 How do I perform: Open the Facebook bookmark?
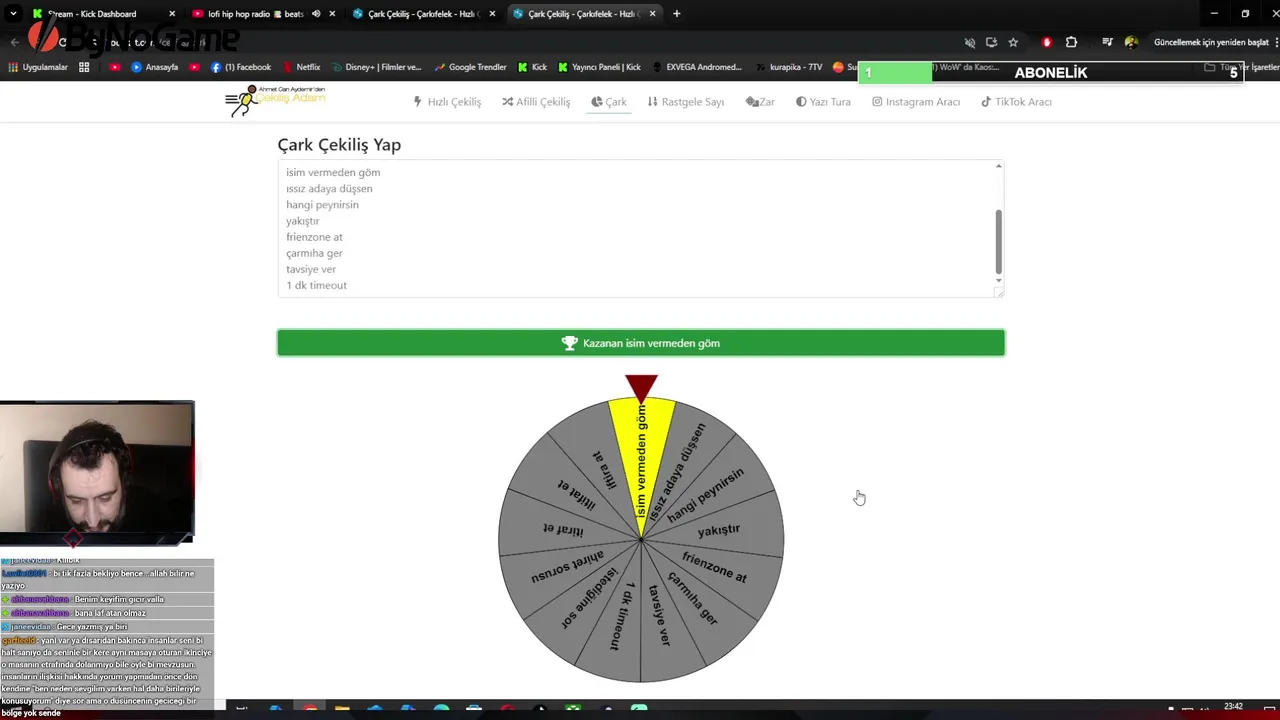pos(241,67)
